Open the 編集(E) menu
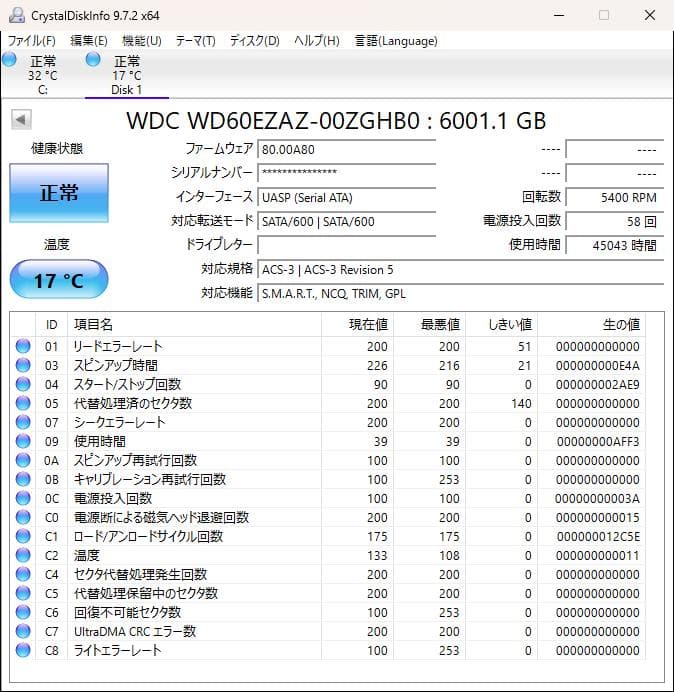 (89, 41)
